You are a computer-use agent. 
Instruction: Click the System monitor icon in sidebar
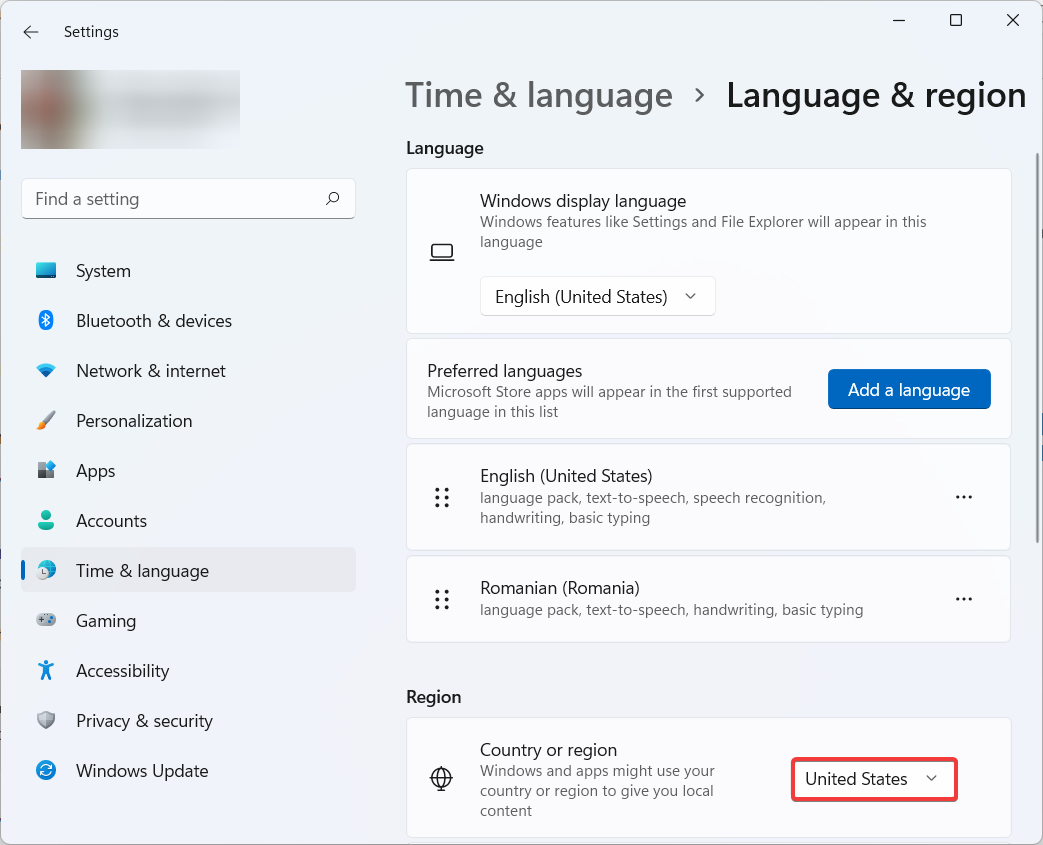coord(46,271)
